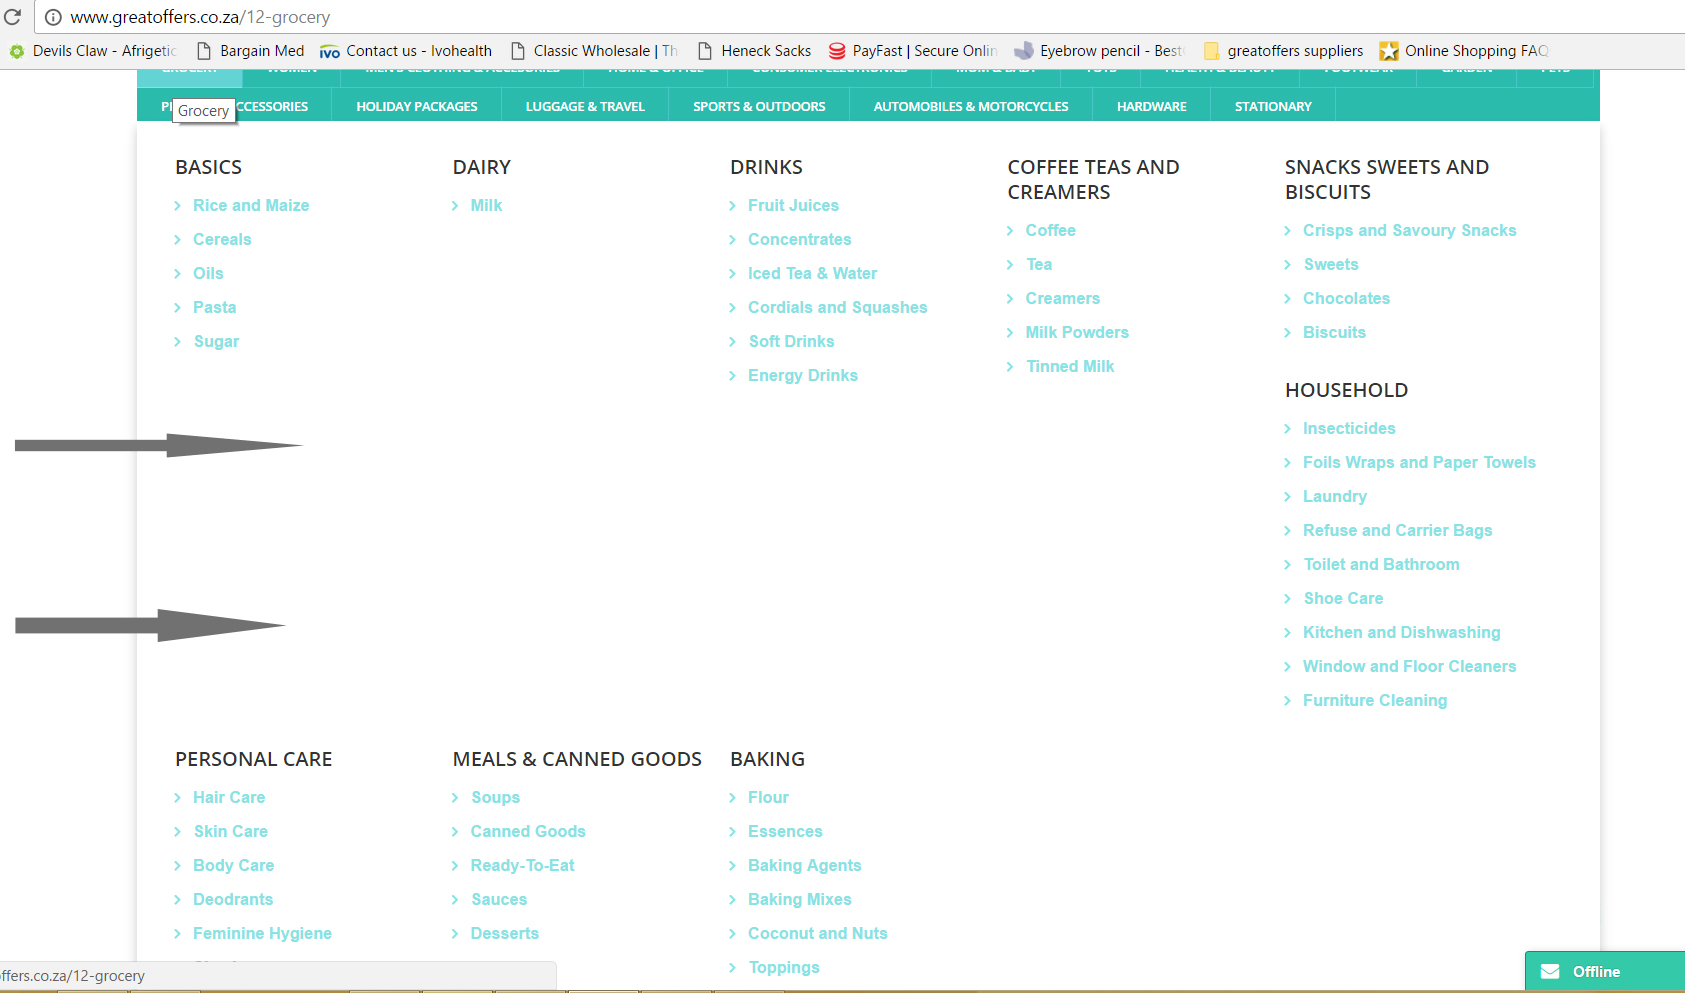The height and width of the screenshot is (993, 1685).
Task: Click the HOUSEHOLD section heading
Action: pos(1347,390)
